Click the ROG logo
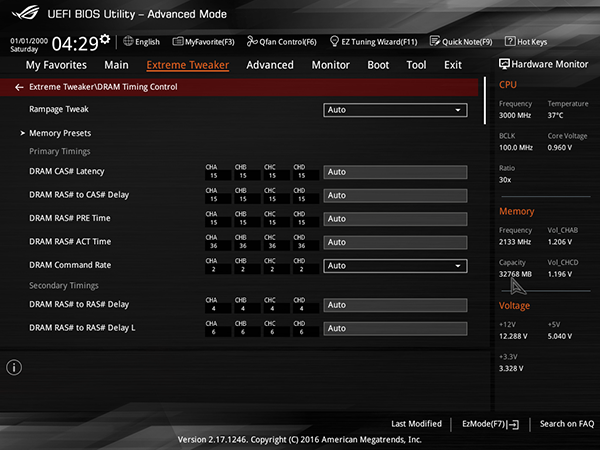 click(25, 13)
